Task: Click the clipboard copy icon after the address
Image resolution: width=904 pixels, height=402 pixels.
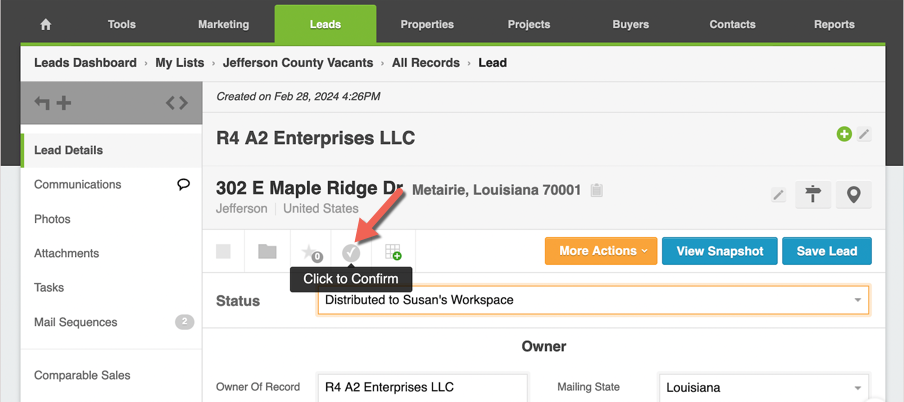Action: pyautogui.click(x=597, y=190)
